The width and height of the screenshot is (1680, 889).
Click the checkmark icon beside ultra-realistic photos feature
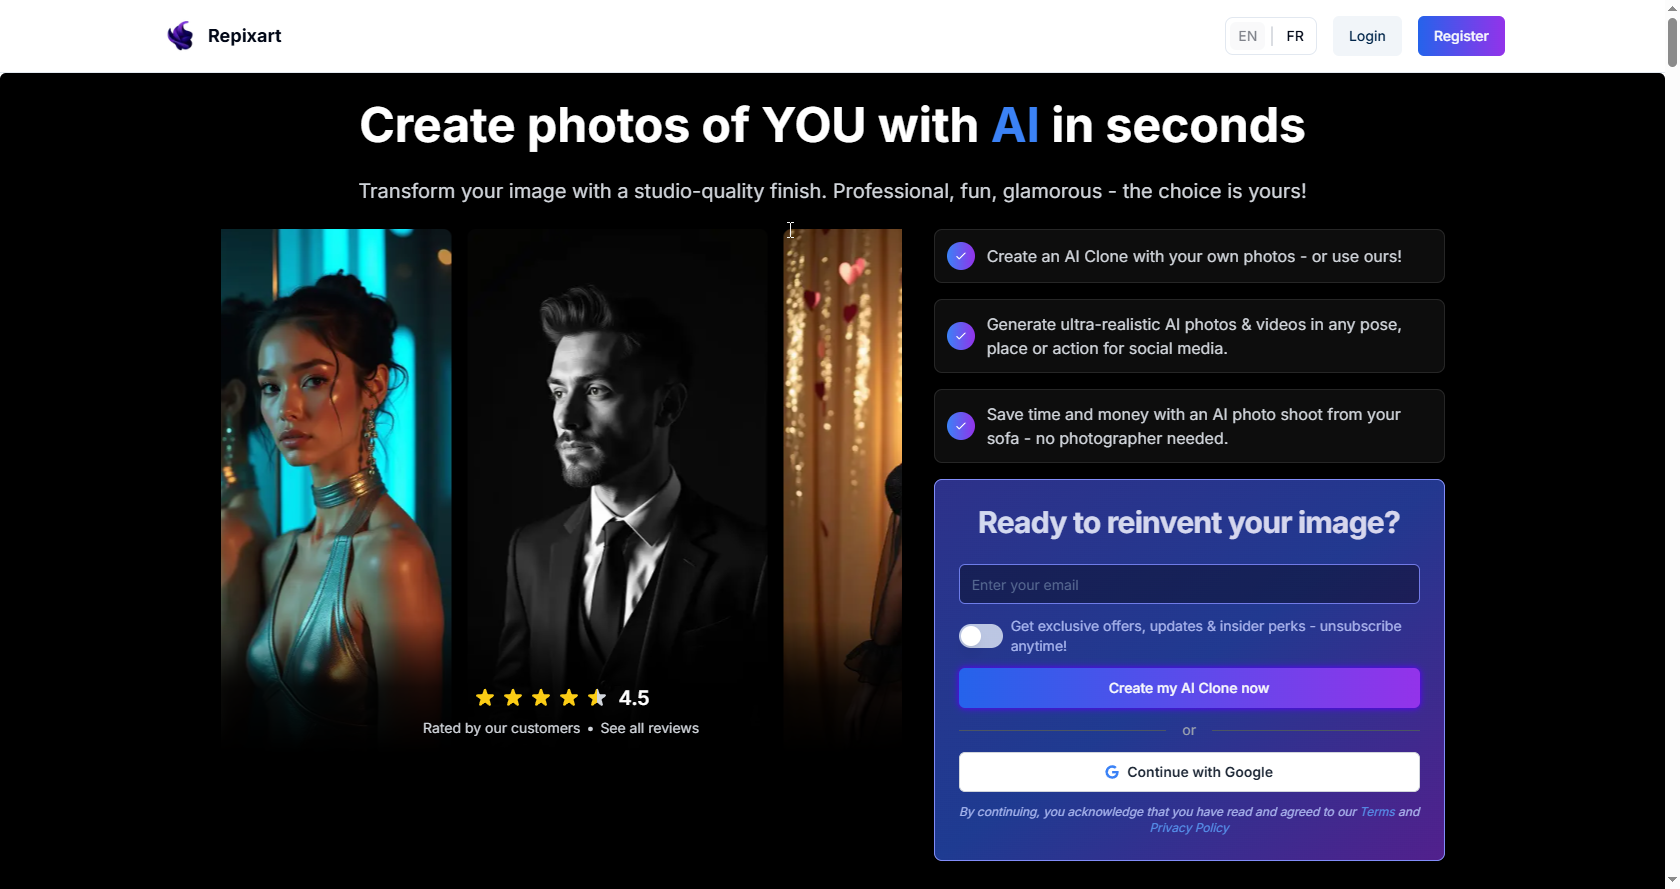(x=961, y=336)
